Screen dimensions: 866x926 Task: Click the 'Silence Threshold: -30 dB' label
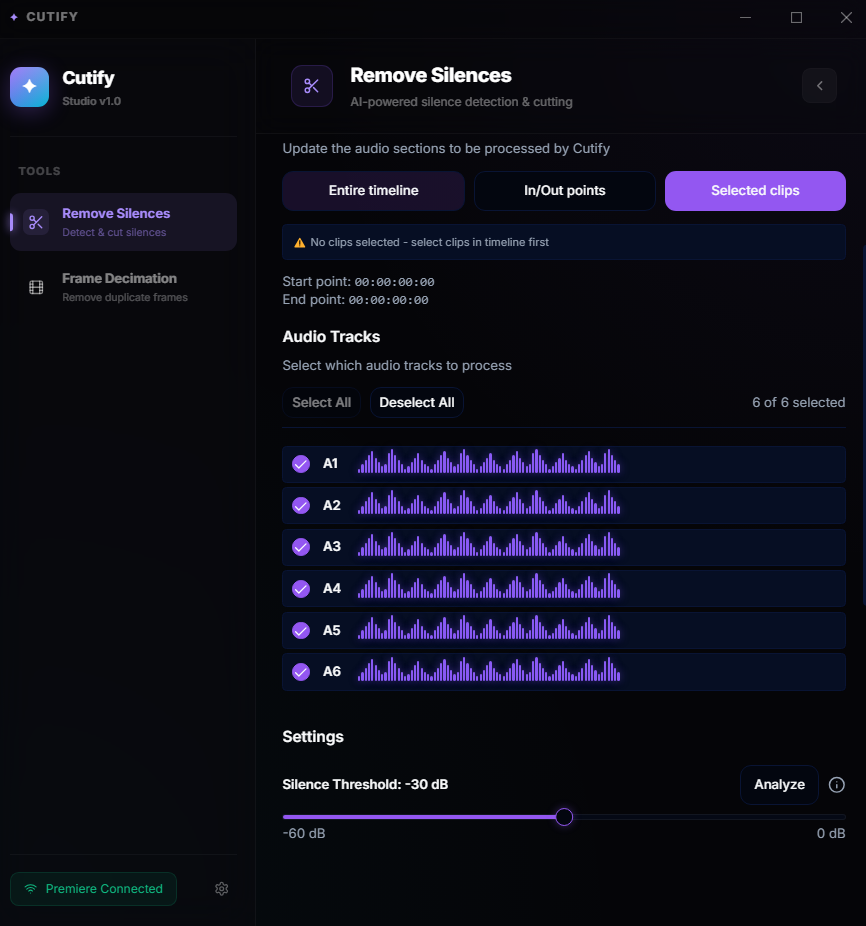pyautogui.click(x=365, y=785)
